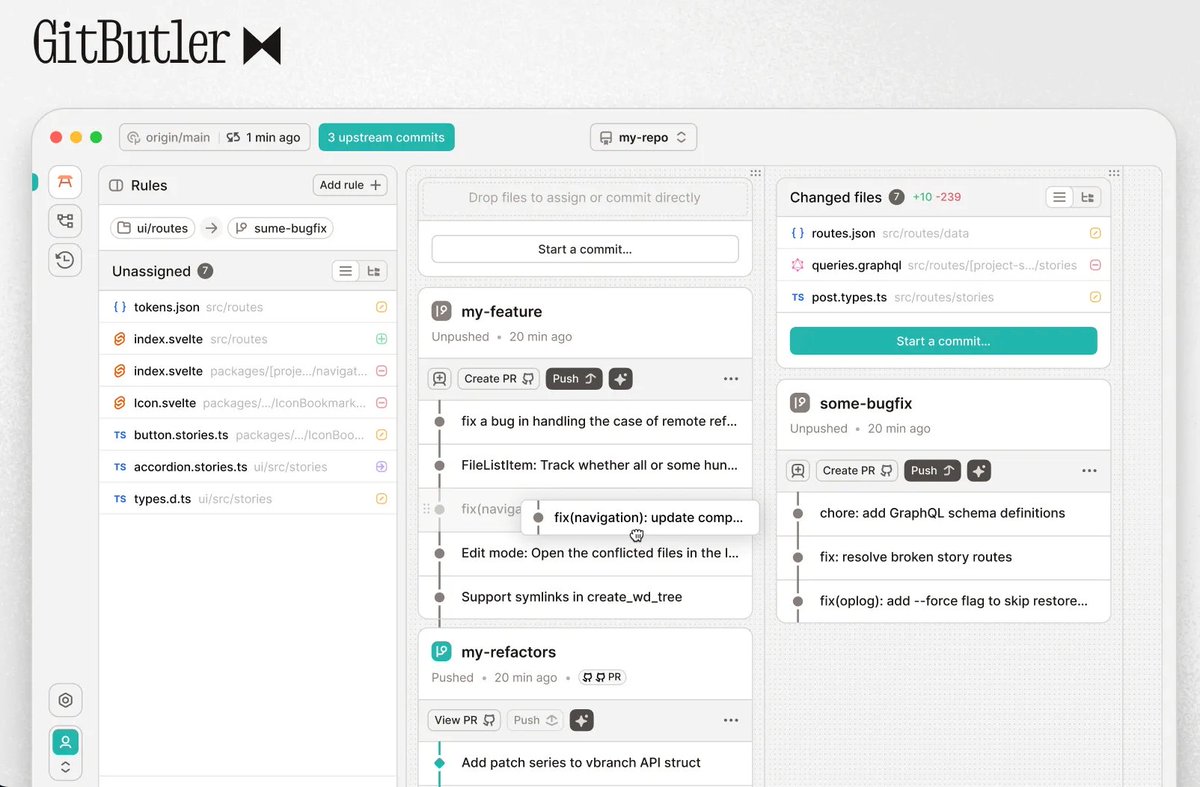The width and height of the screenshot is (1200, 787).
Task: Push the my-feature branch
Action: coord(574,379)
